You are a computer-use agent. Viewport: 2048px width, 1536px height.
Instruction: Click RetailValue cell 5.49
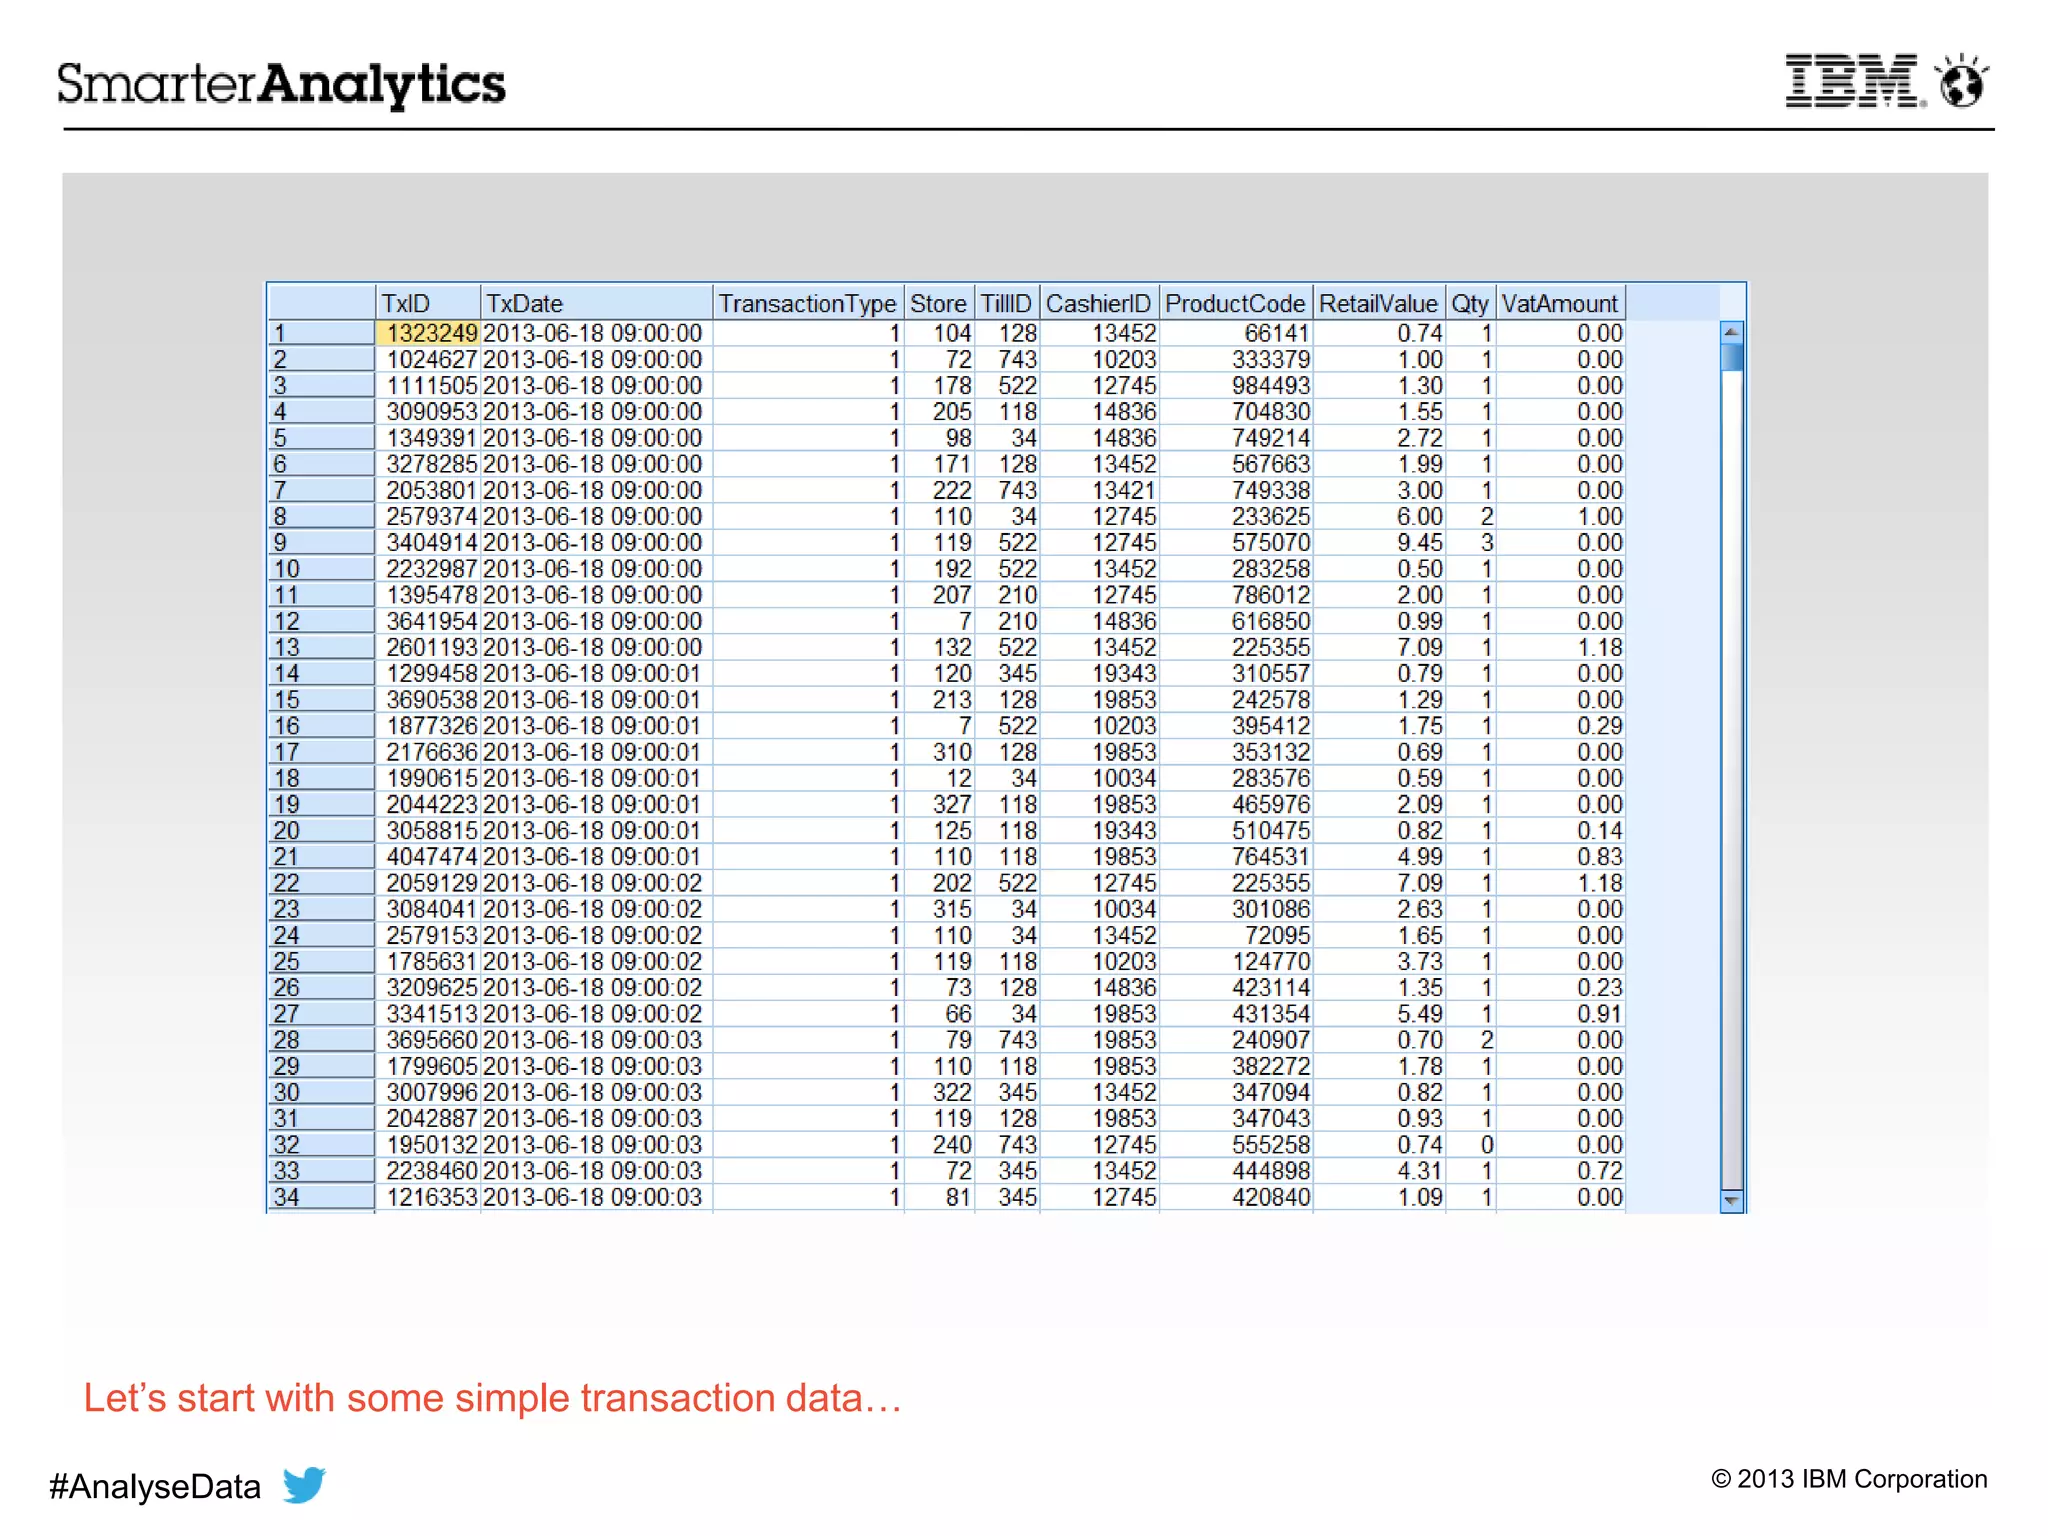pos(1379,1014)
